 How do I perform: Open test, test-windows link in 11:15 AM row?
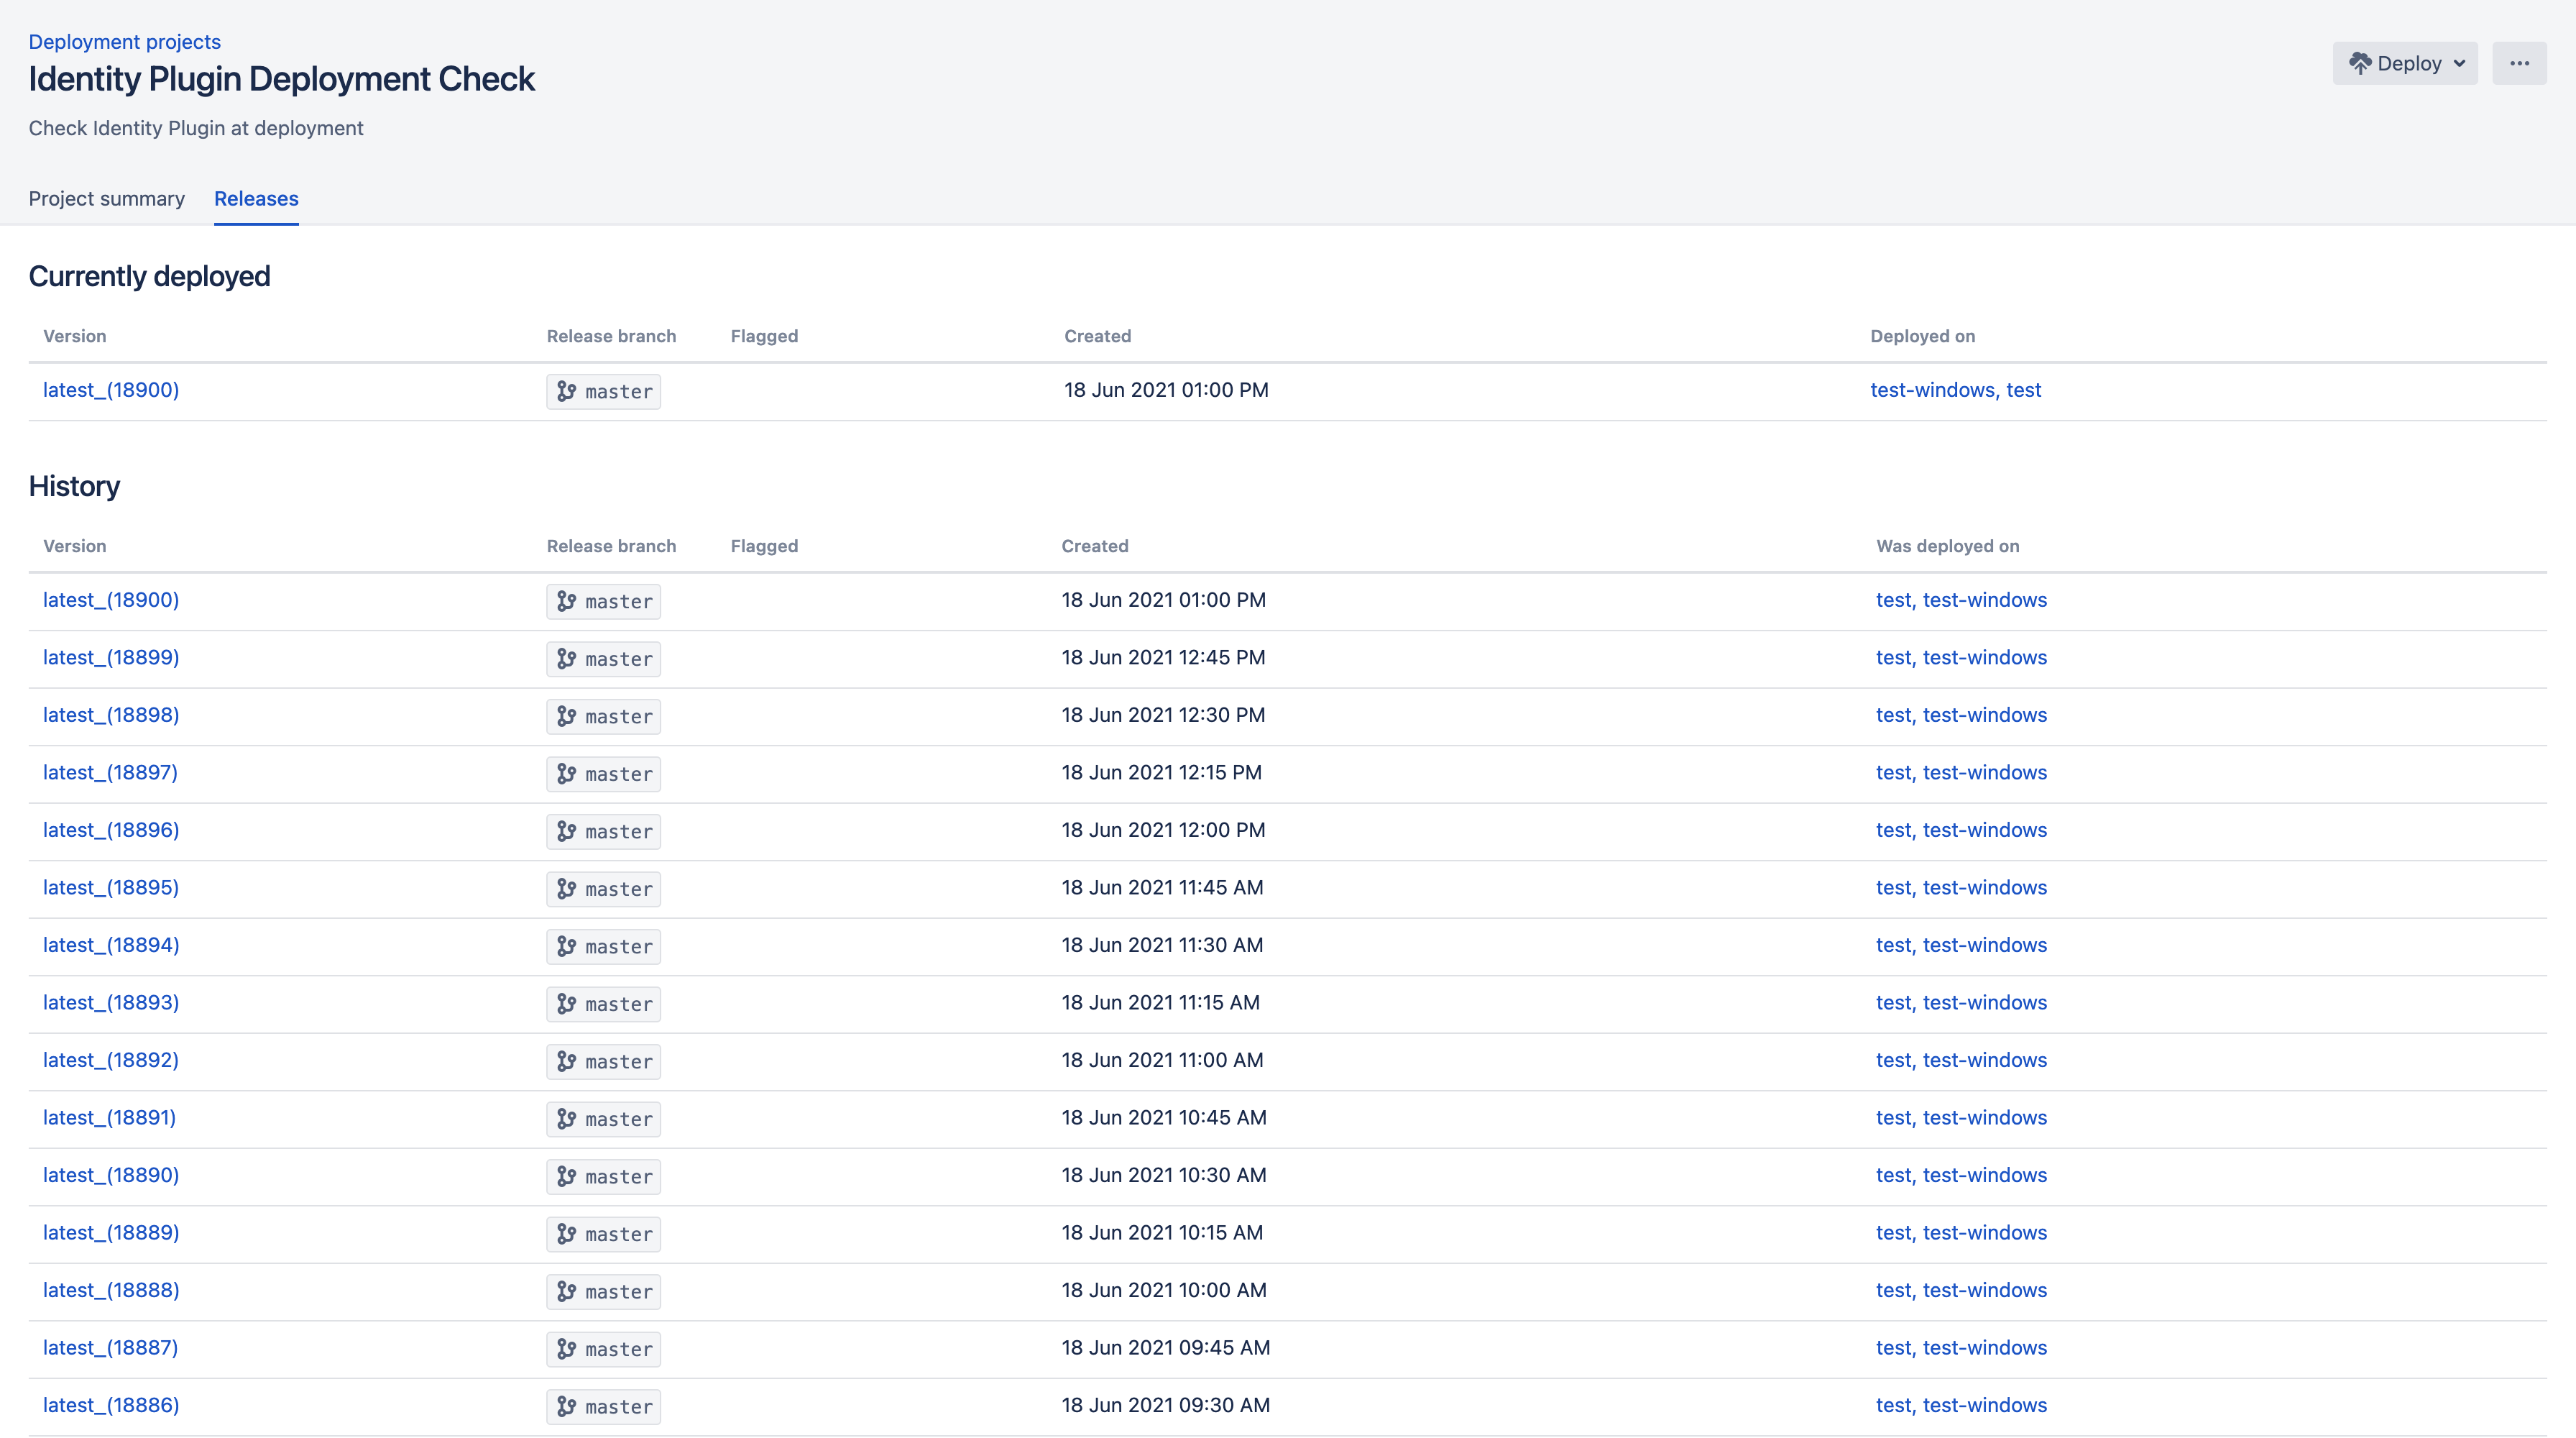(x=1961, y=1002)
